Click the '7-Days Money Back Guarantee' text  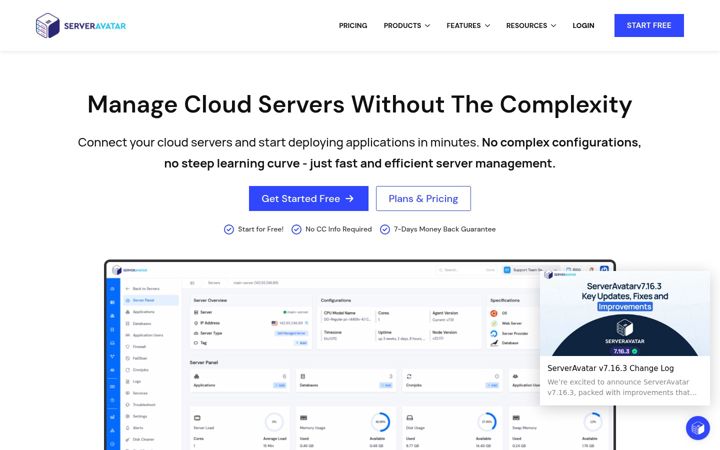tap(444, 229)
